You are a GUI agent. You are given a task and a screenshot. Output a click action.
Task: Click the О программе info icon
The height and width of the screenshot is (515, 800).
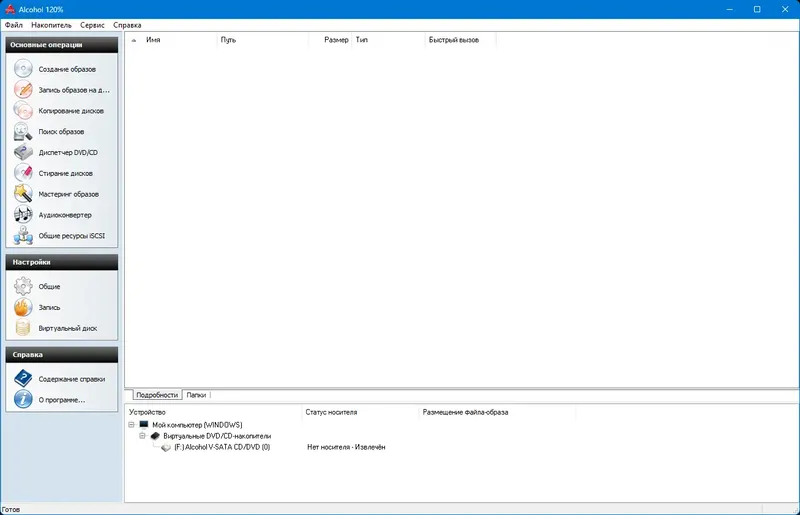pyautogui.click(x=23, y=400)
